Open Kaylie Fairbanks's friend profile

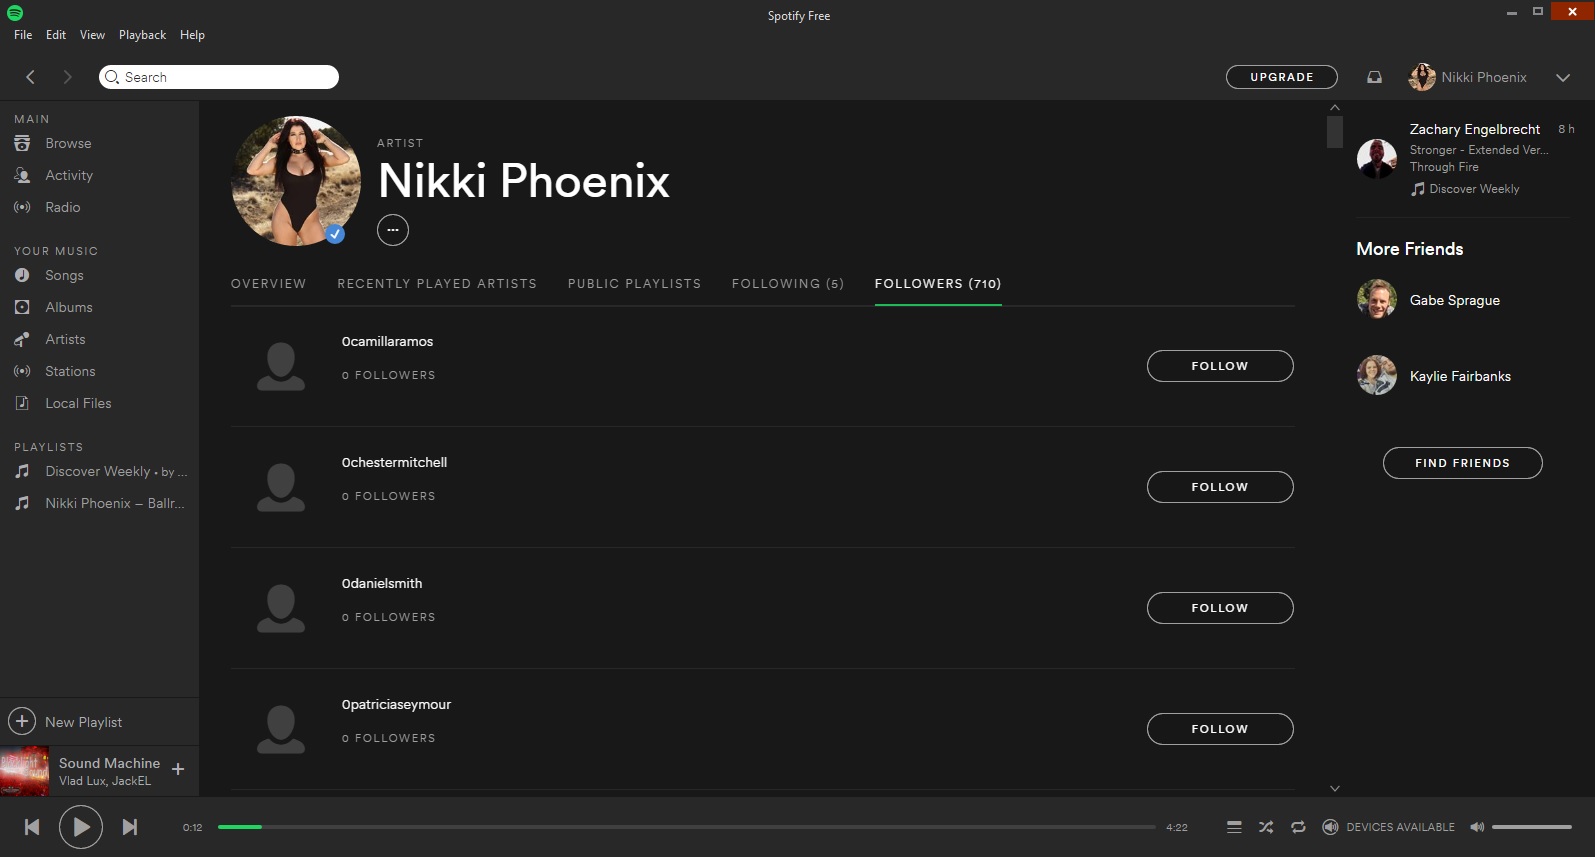[x=1460, y=376]
